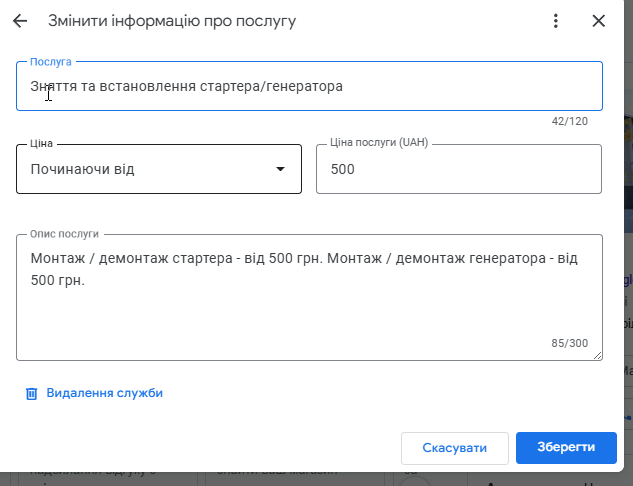Viewport: 633px width, 486px height.
Task: Click the dialog title 'Змінити інформацію про послугу'
Action: (172, 21)
